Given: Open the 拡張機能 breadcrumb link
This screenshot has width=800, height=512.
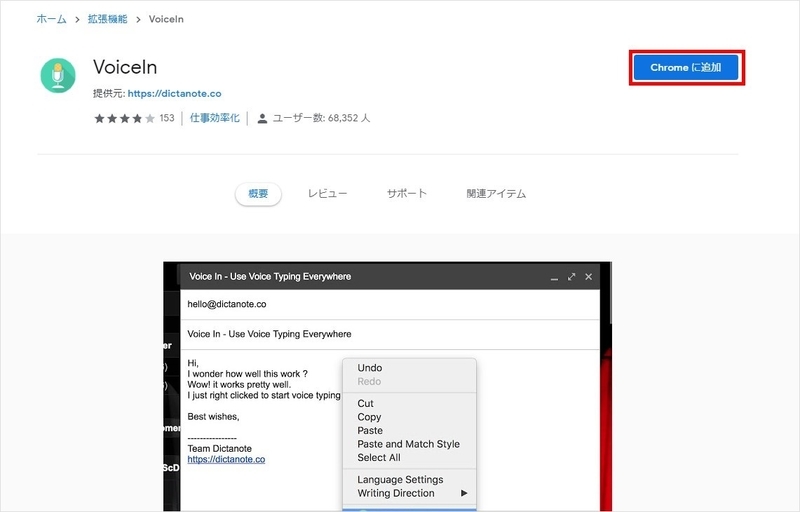Looking at the screenshot, I should [x=108, y=19].
